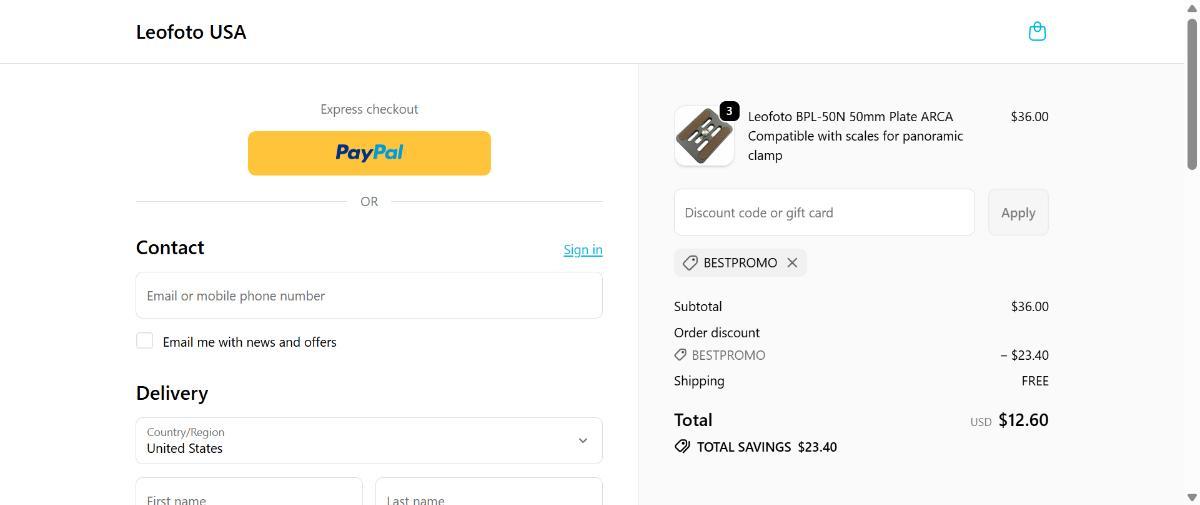Click the TOTAL SAVINGS tag icon
The width and height of the screenshot is (1200, 505).
(x=682, y=447)
